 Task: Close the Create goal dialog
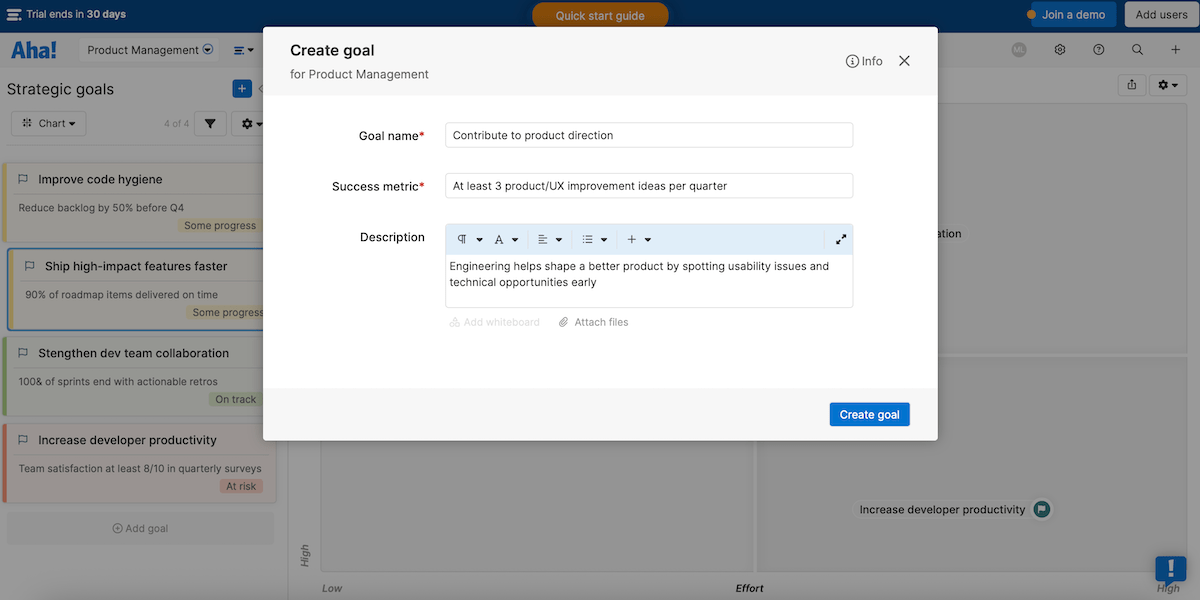tap(904, 61)
